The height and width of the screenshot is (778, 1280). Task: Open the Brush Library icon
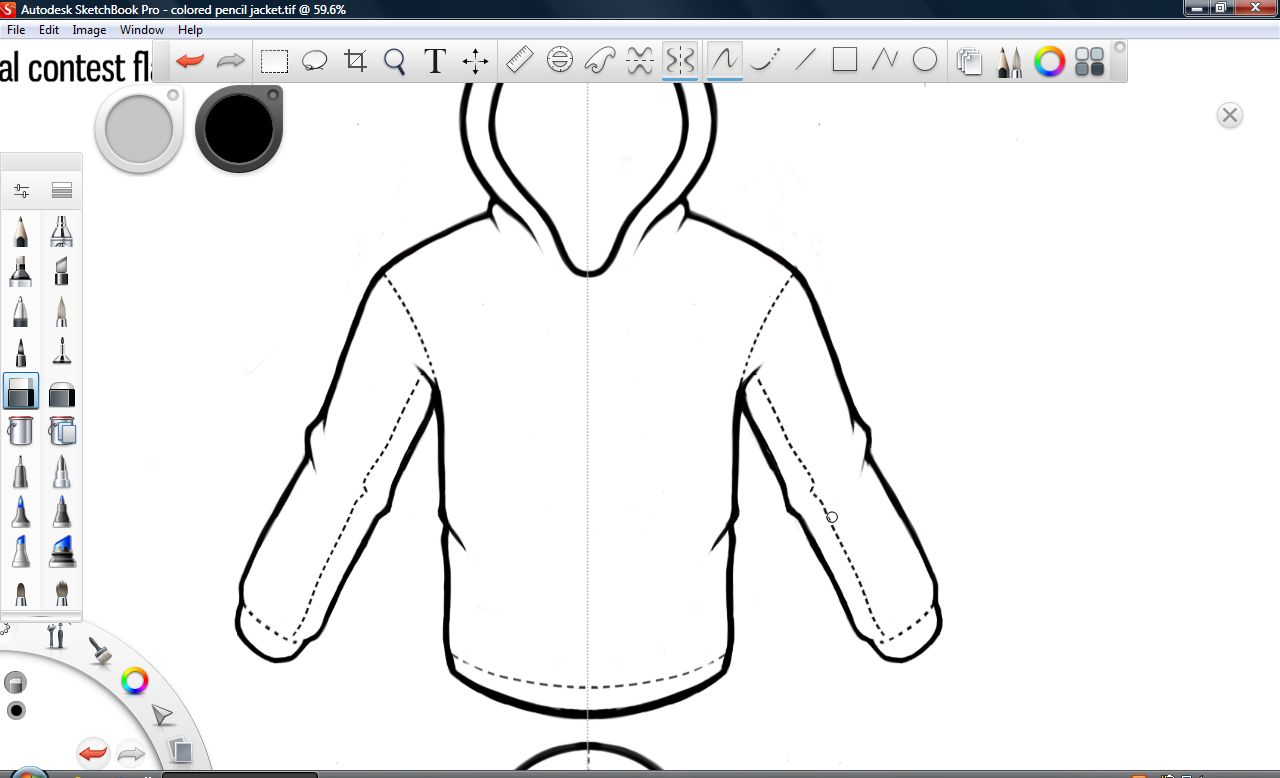click(x=62, y=190)
